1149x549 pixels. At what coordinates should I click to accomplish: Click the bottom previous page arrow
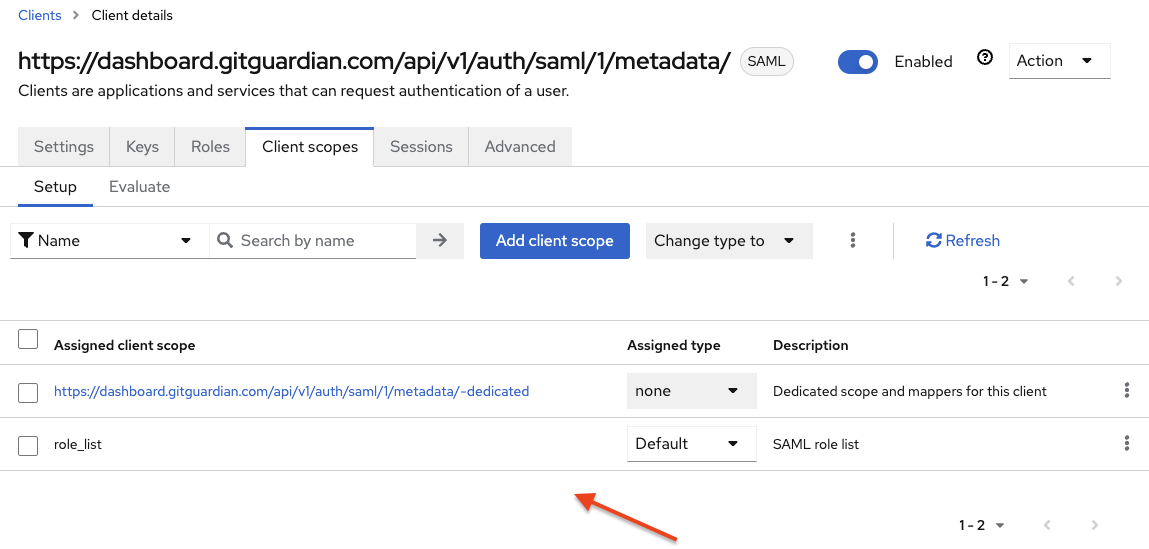click(x=1047, y=525)
